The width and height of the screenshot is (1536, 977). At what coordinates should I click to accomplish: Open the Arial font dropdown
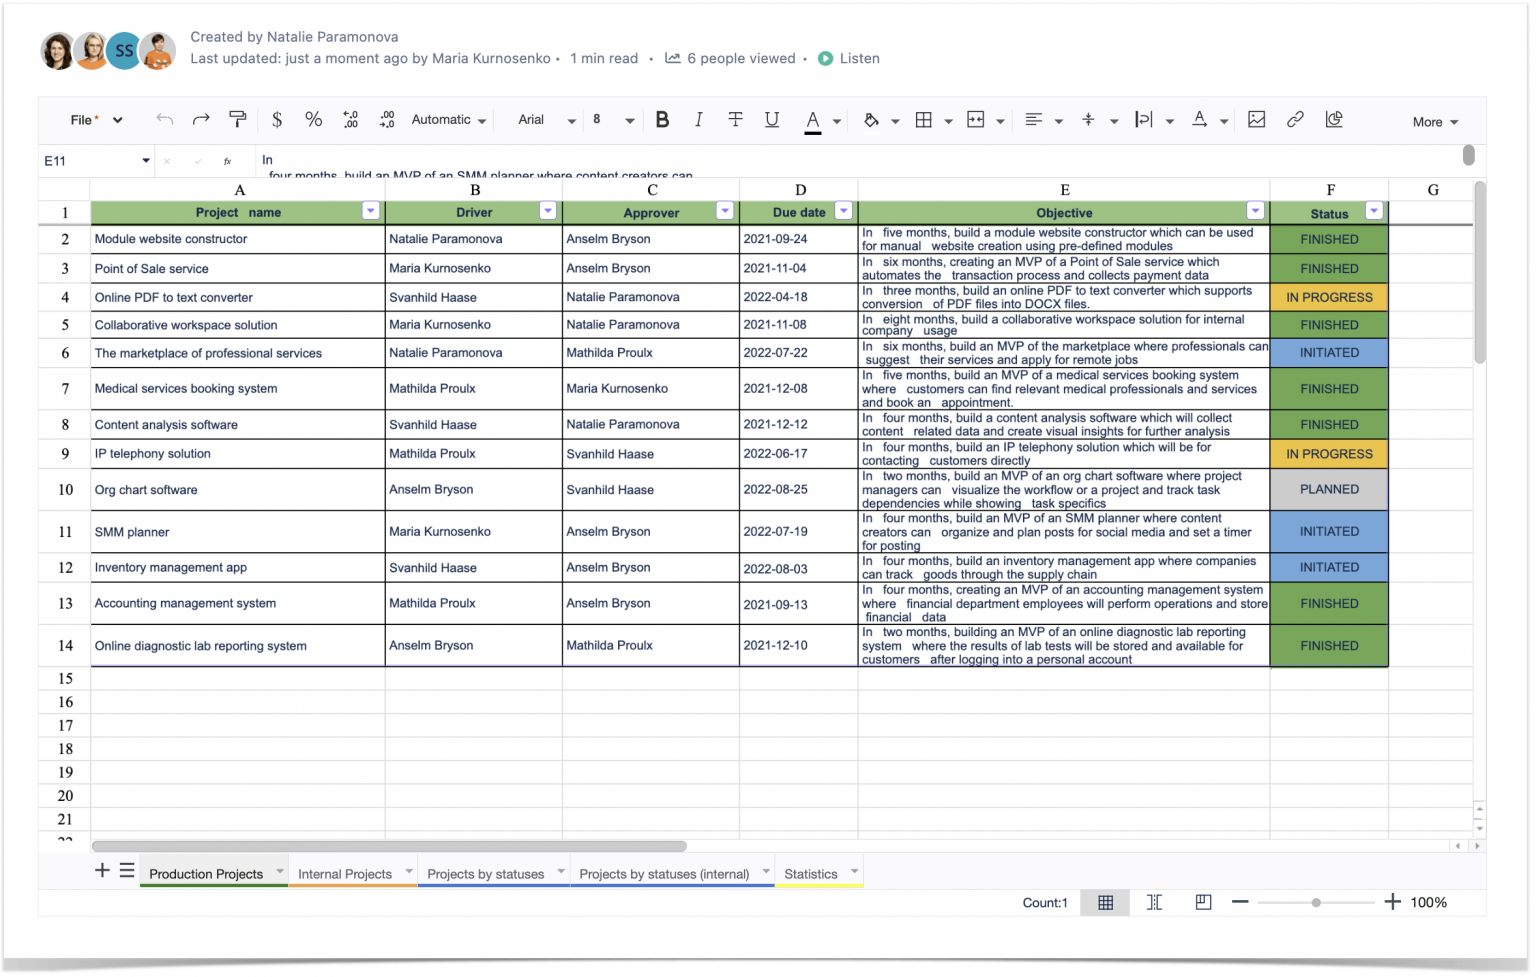pyautogui.click(x=543, y=119)
